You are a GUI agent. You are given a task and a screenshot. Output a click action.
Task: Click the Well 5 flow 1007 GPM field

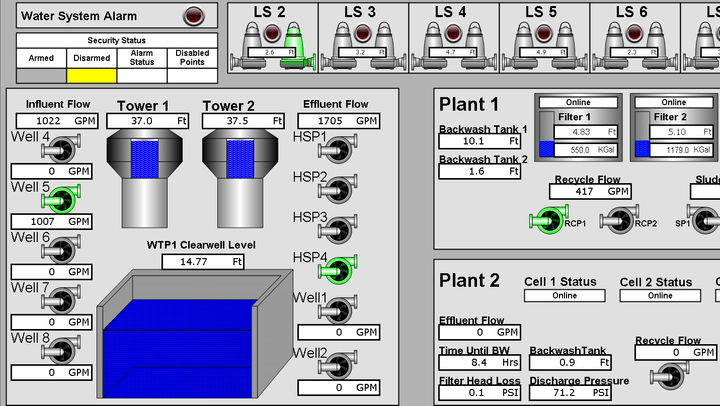click(51, 221)
